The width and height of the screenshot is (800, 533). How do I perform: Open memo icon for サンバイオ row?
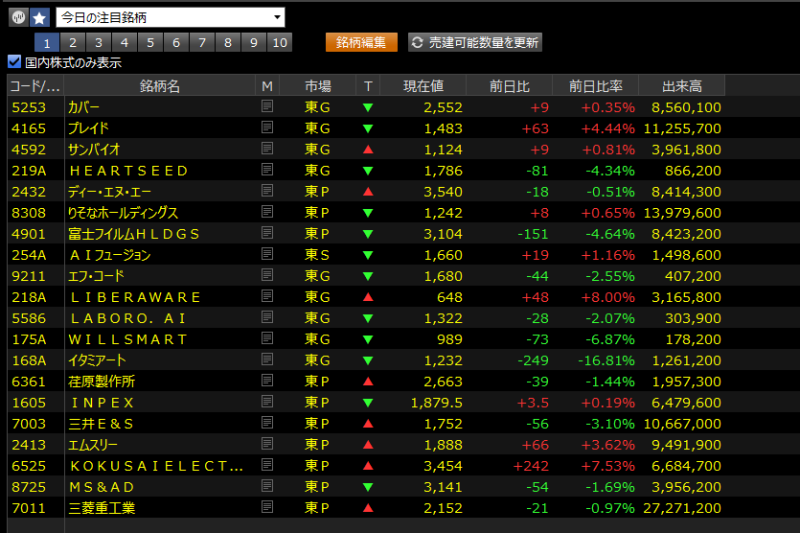[267, 148]
